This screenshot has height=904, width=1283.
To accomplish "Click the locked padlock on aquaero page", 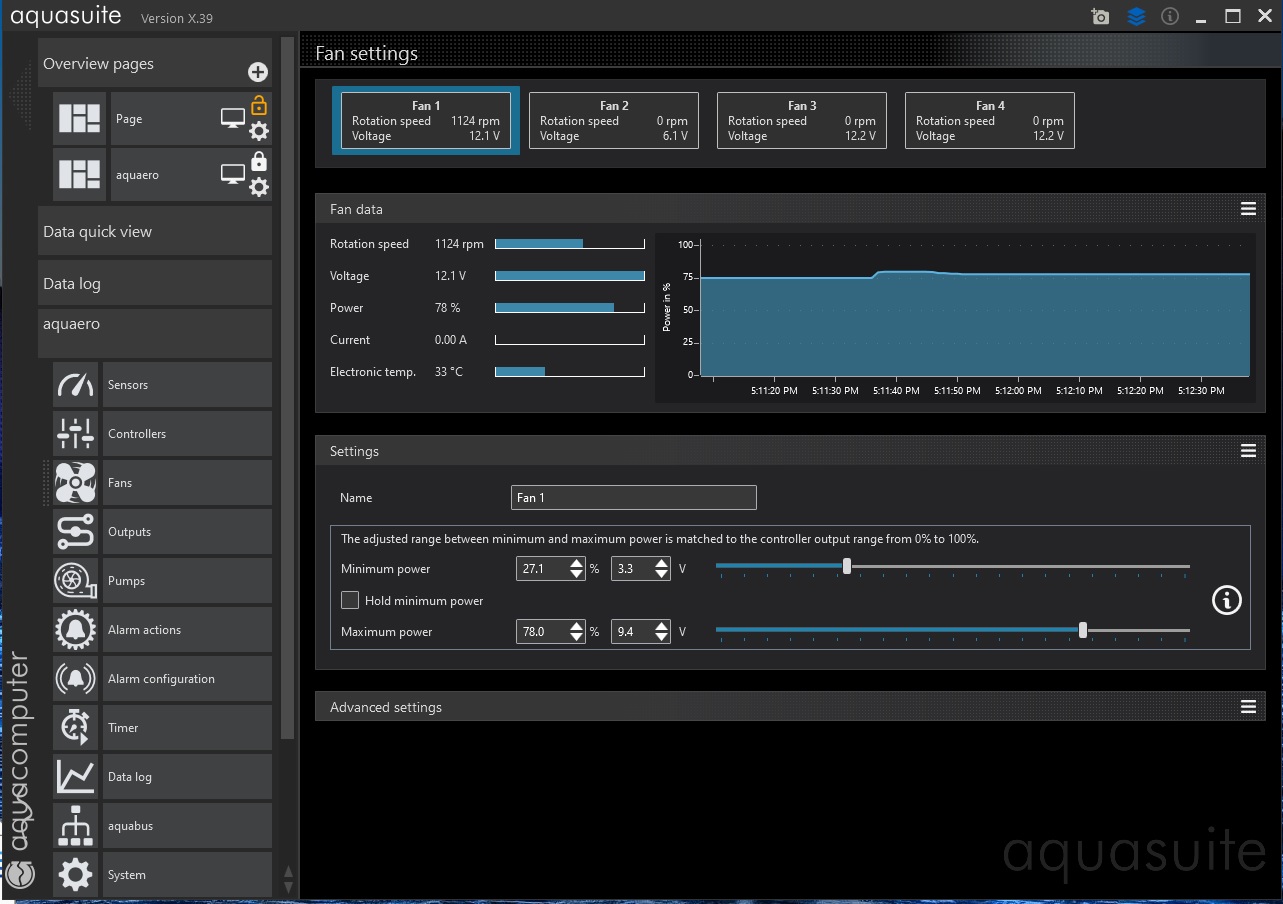I will click(259, 161).
